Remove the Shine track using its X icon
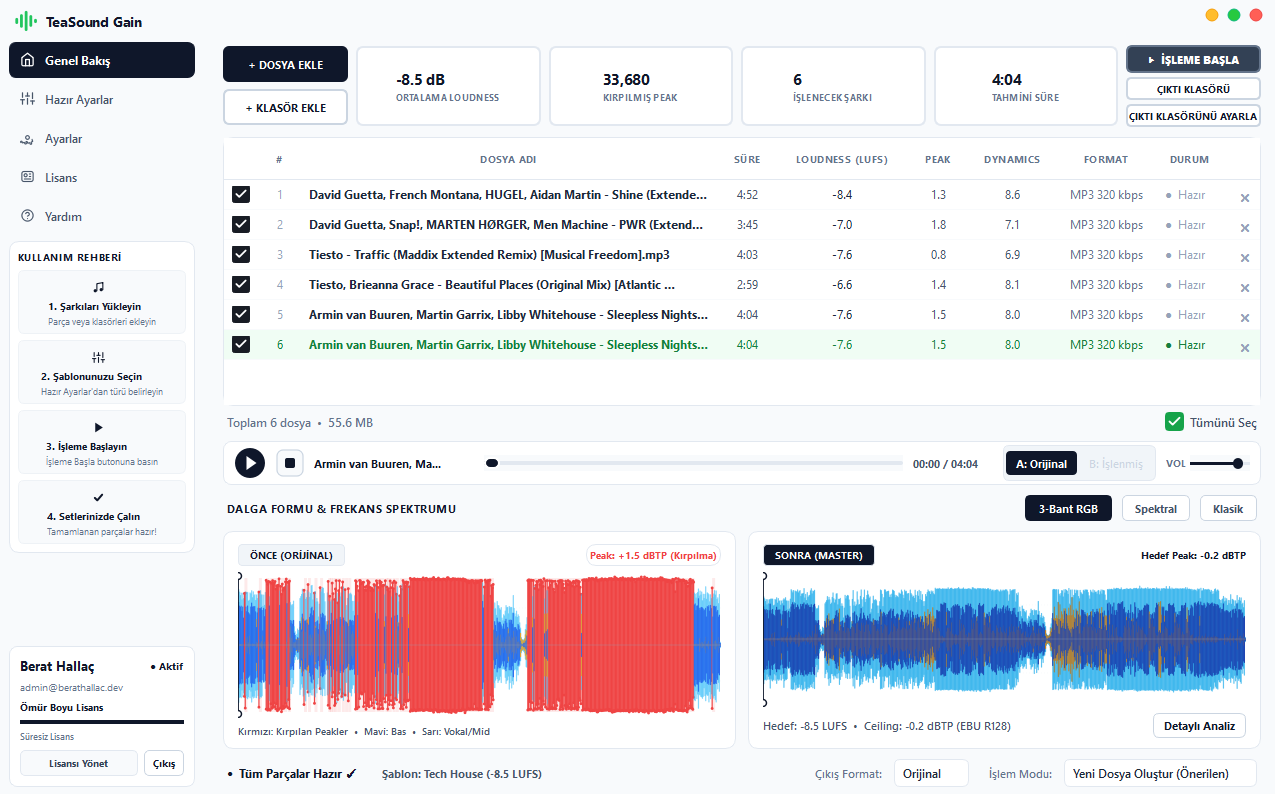1275x794 pixels. coord(1245,198)
